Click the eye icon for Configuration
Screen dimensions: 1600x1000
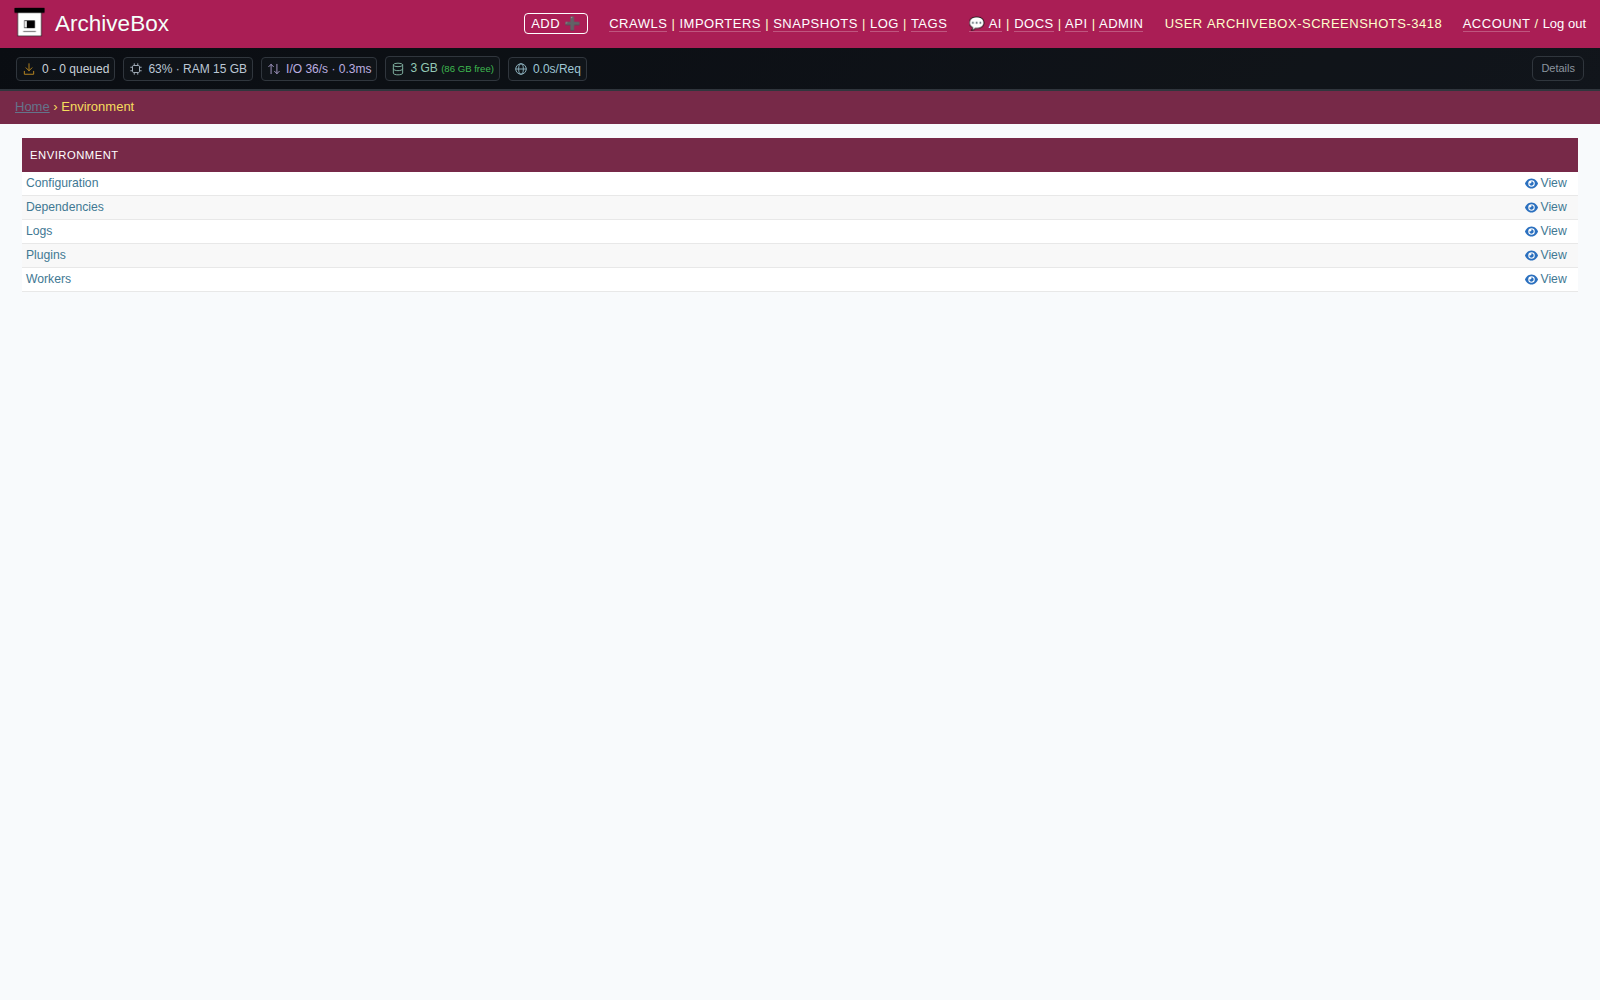[1531, 184]
